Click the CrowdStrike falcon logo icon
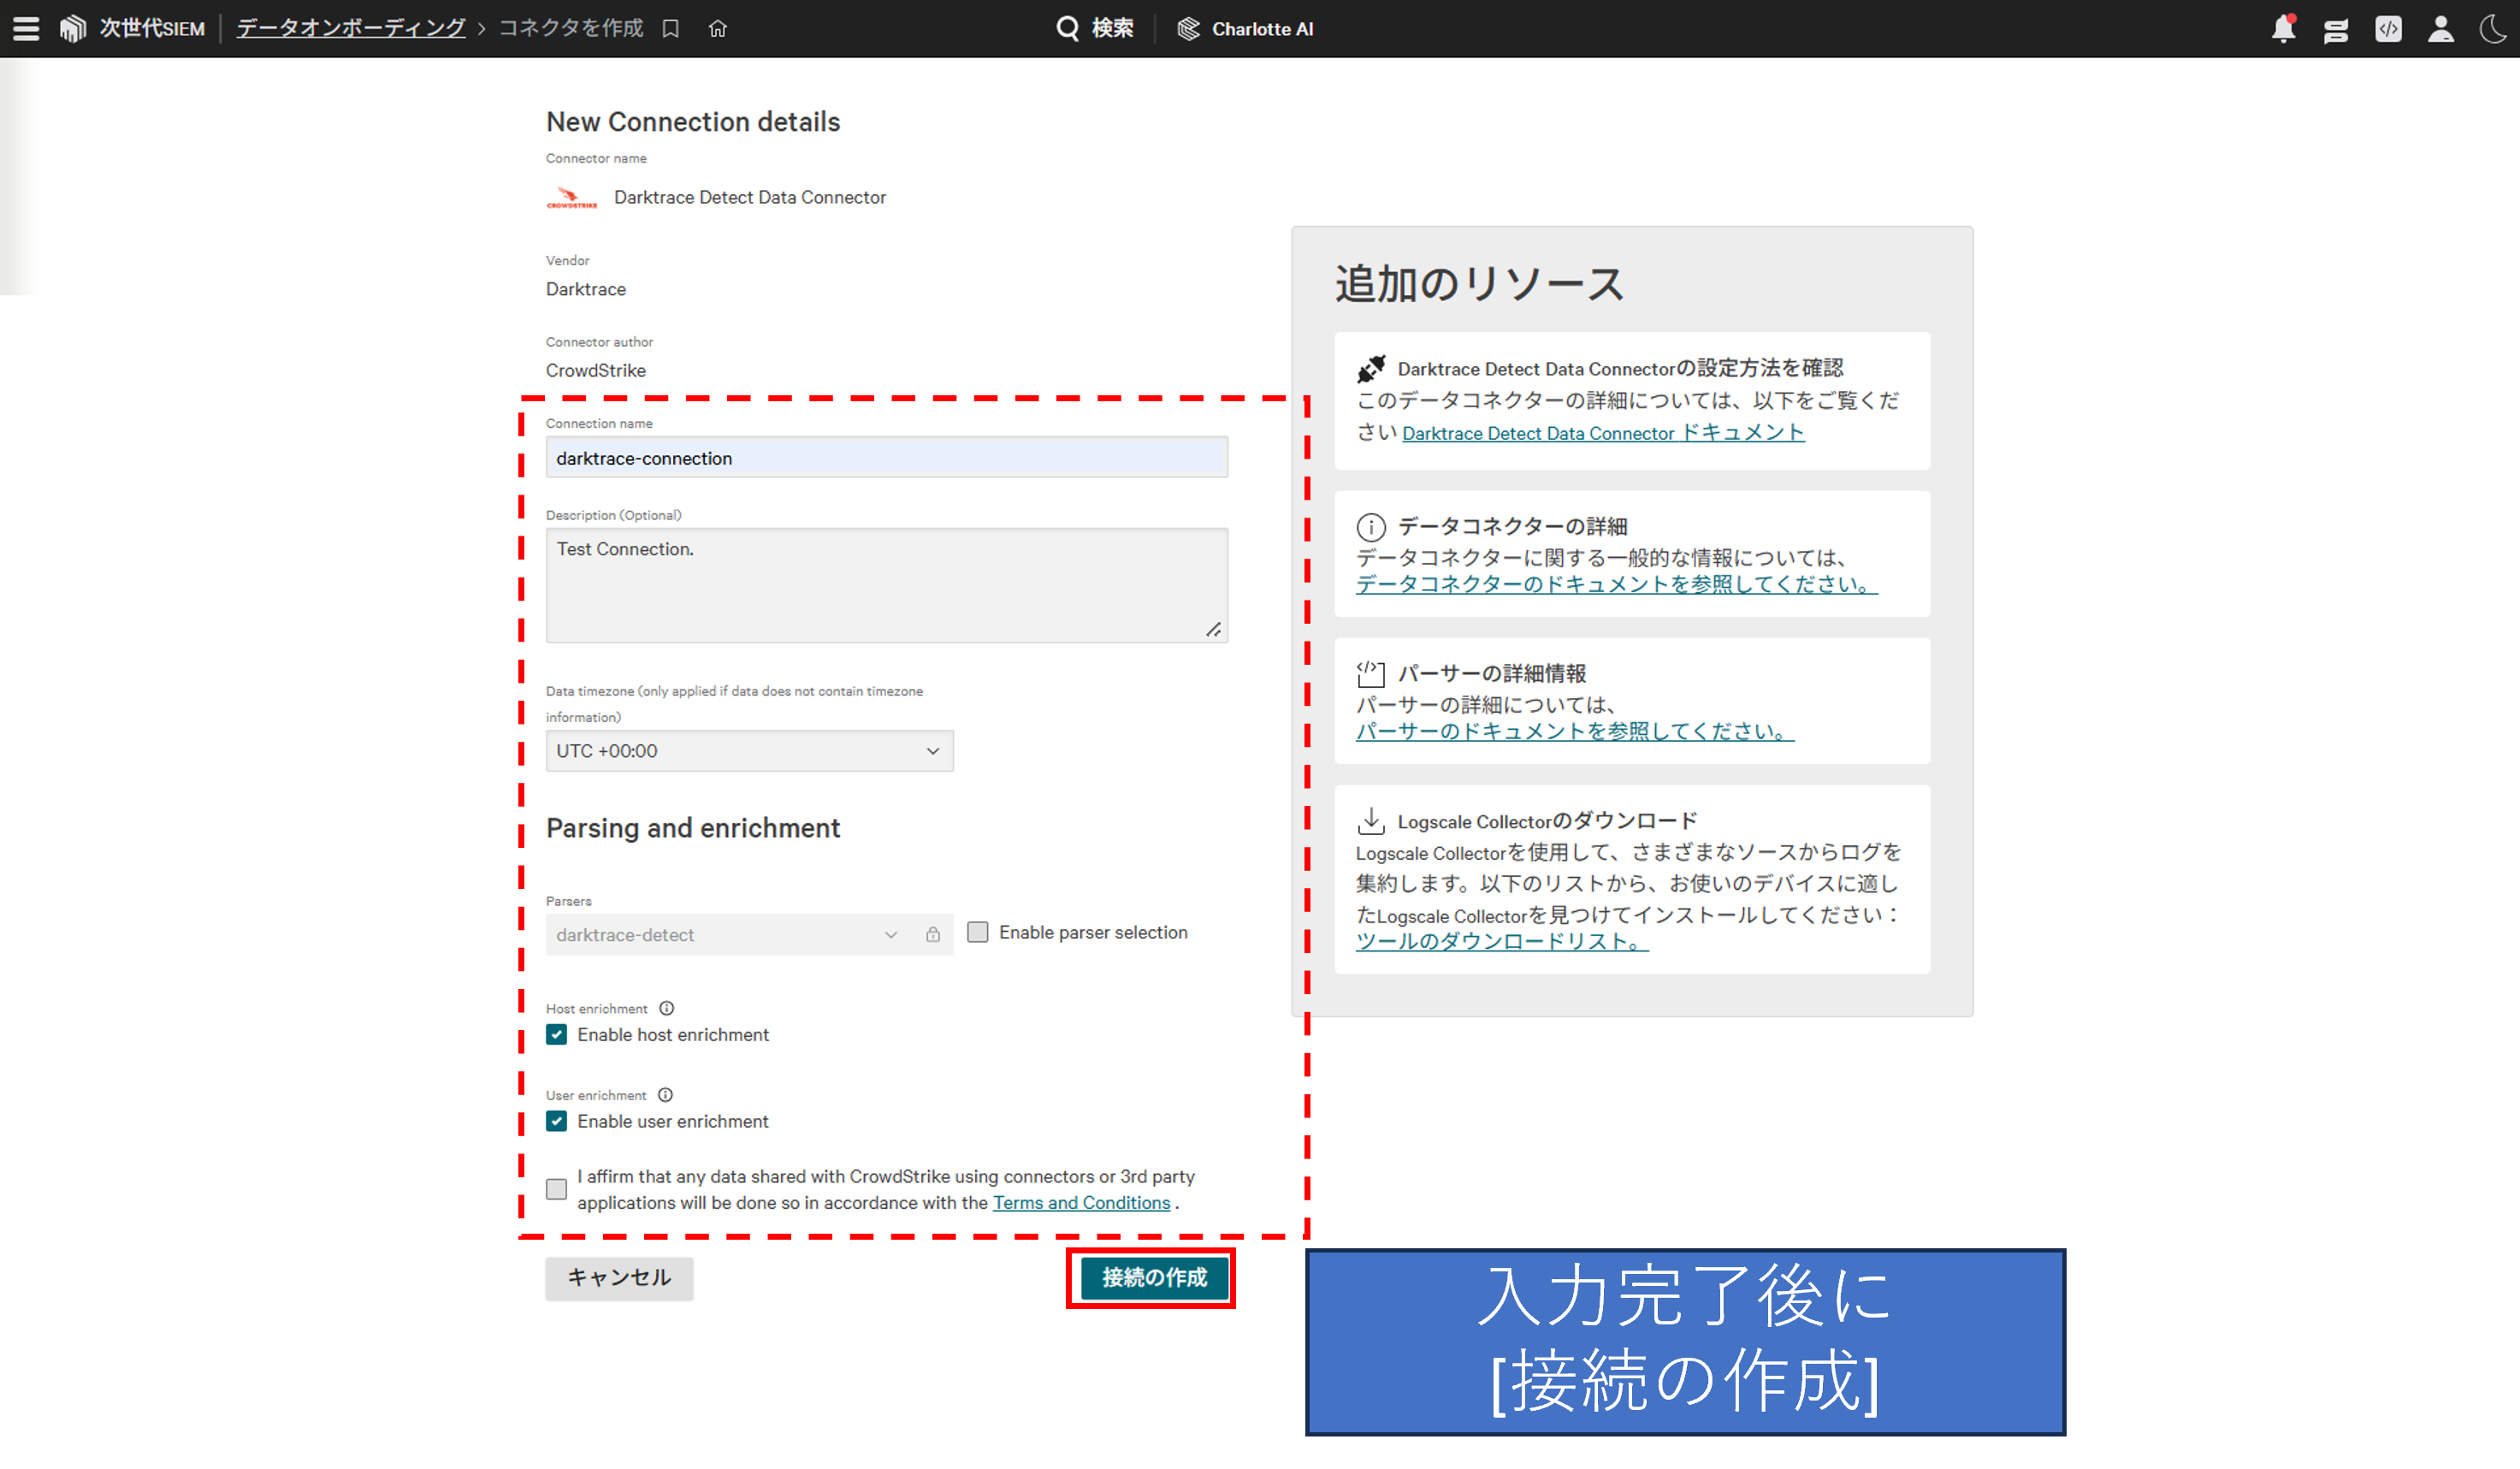The width and height of the screenshot is (2520, 1469). point(73,29)
